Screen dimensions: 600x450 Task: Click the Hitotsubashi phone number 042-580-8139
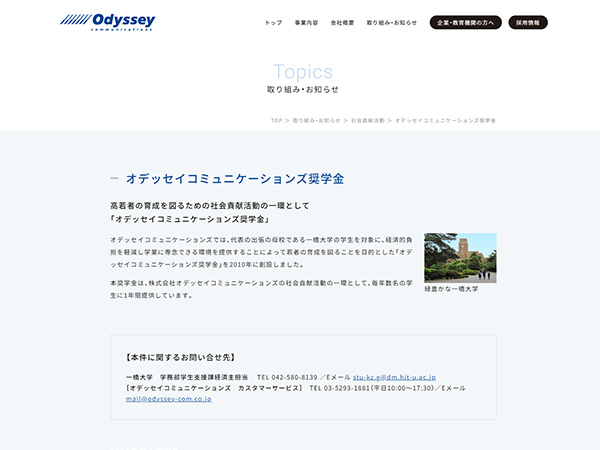tap(295, 377)
